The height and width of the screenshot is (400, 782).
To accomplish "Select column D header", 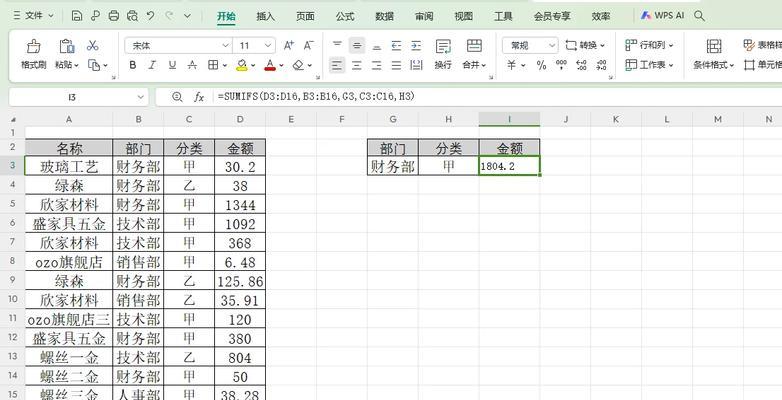I will 240,119.
